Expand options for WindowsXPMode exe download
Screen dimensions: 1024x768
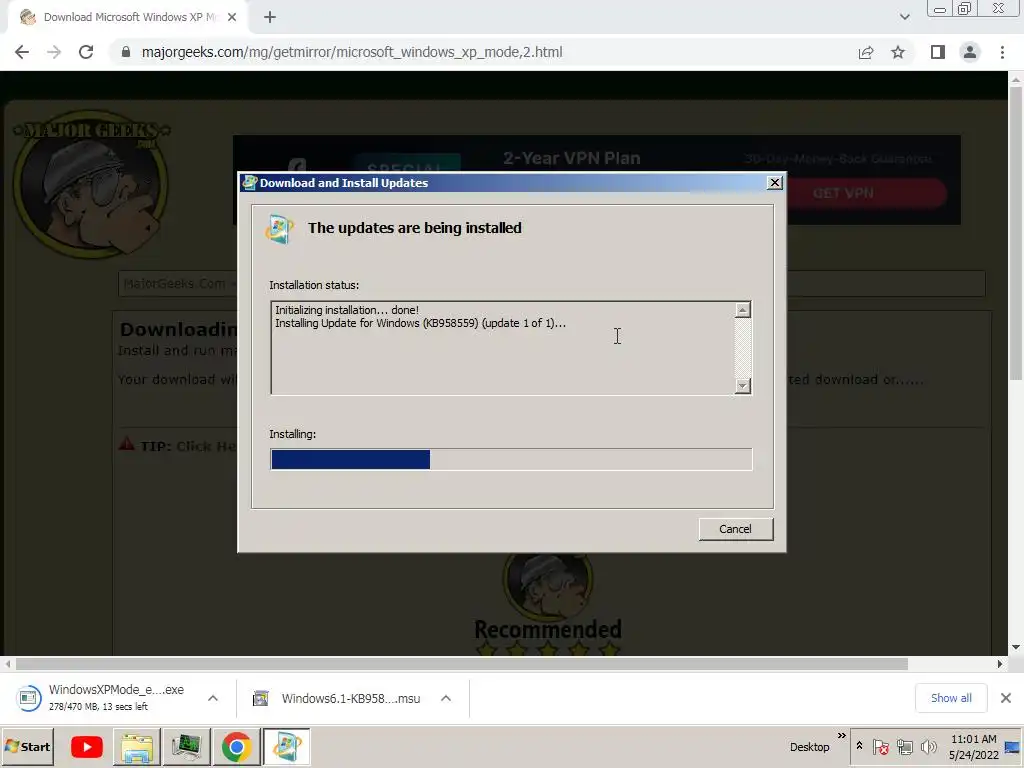click(213, 698)
